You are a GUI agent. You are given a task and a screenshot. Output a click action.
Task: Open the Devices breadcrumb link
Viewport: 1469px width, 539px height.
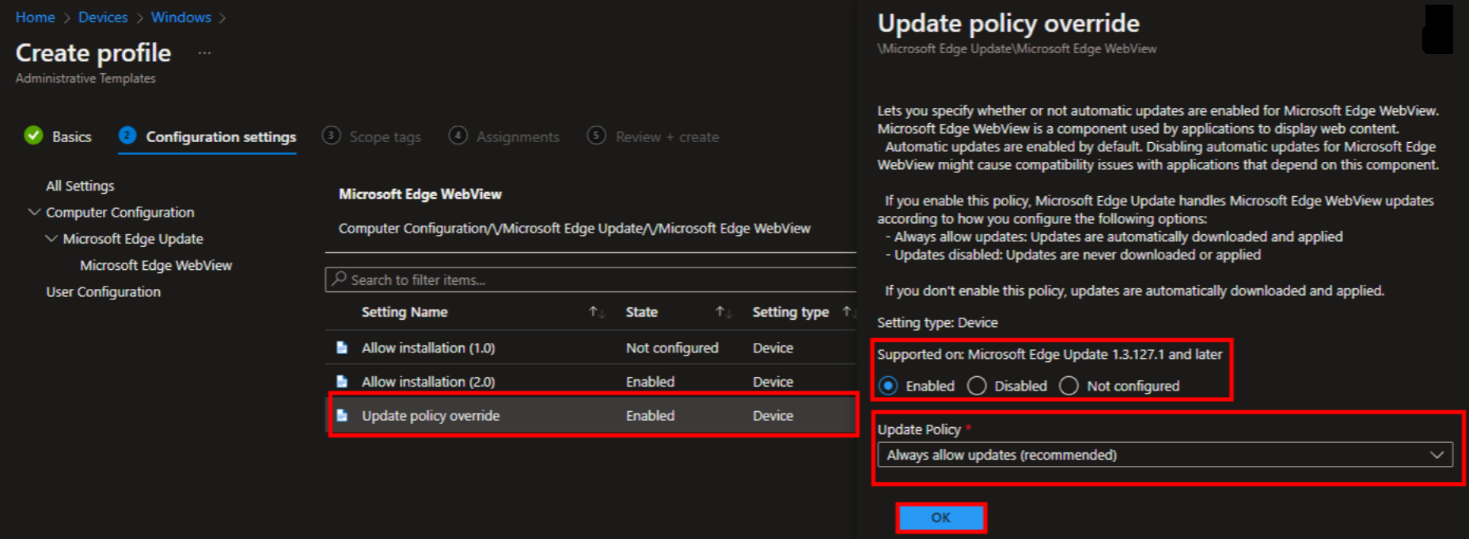(x=103, y=17)
